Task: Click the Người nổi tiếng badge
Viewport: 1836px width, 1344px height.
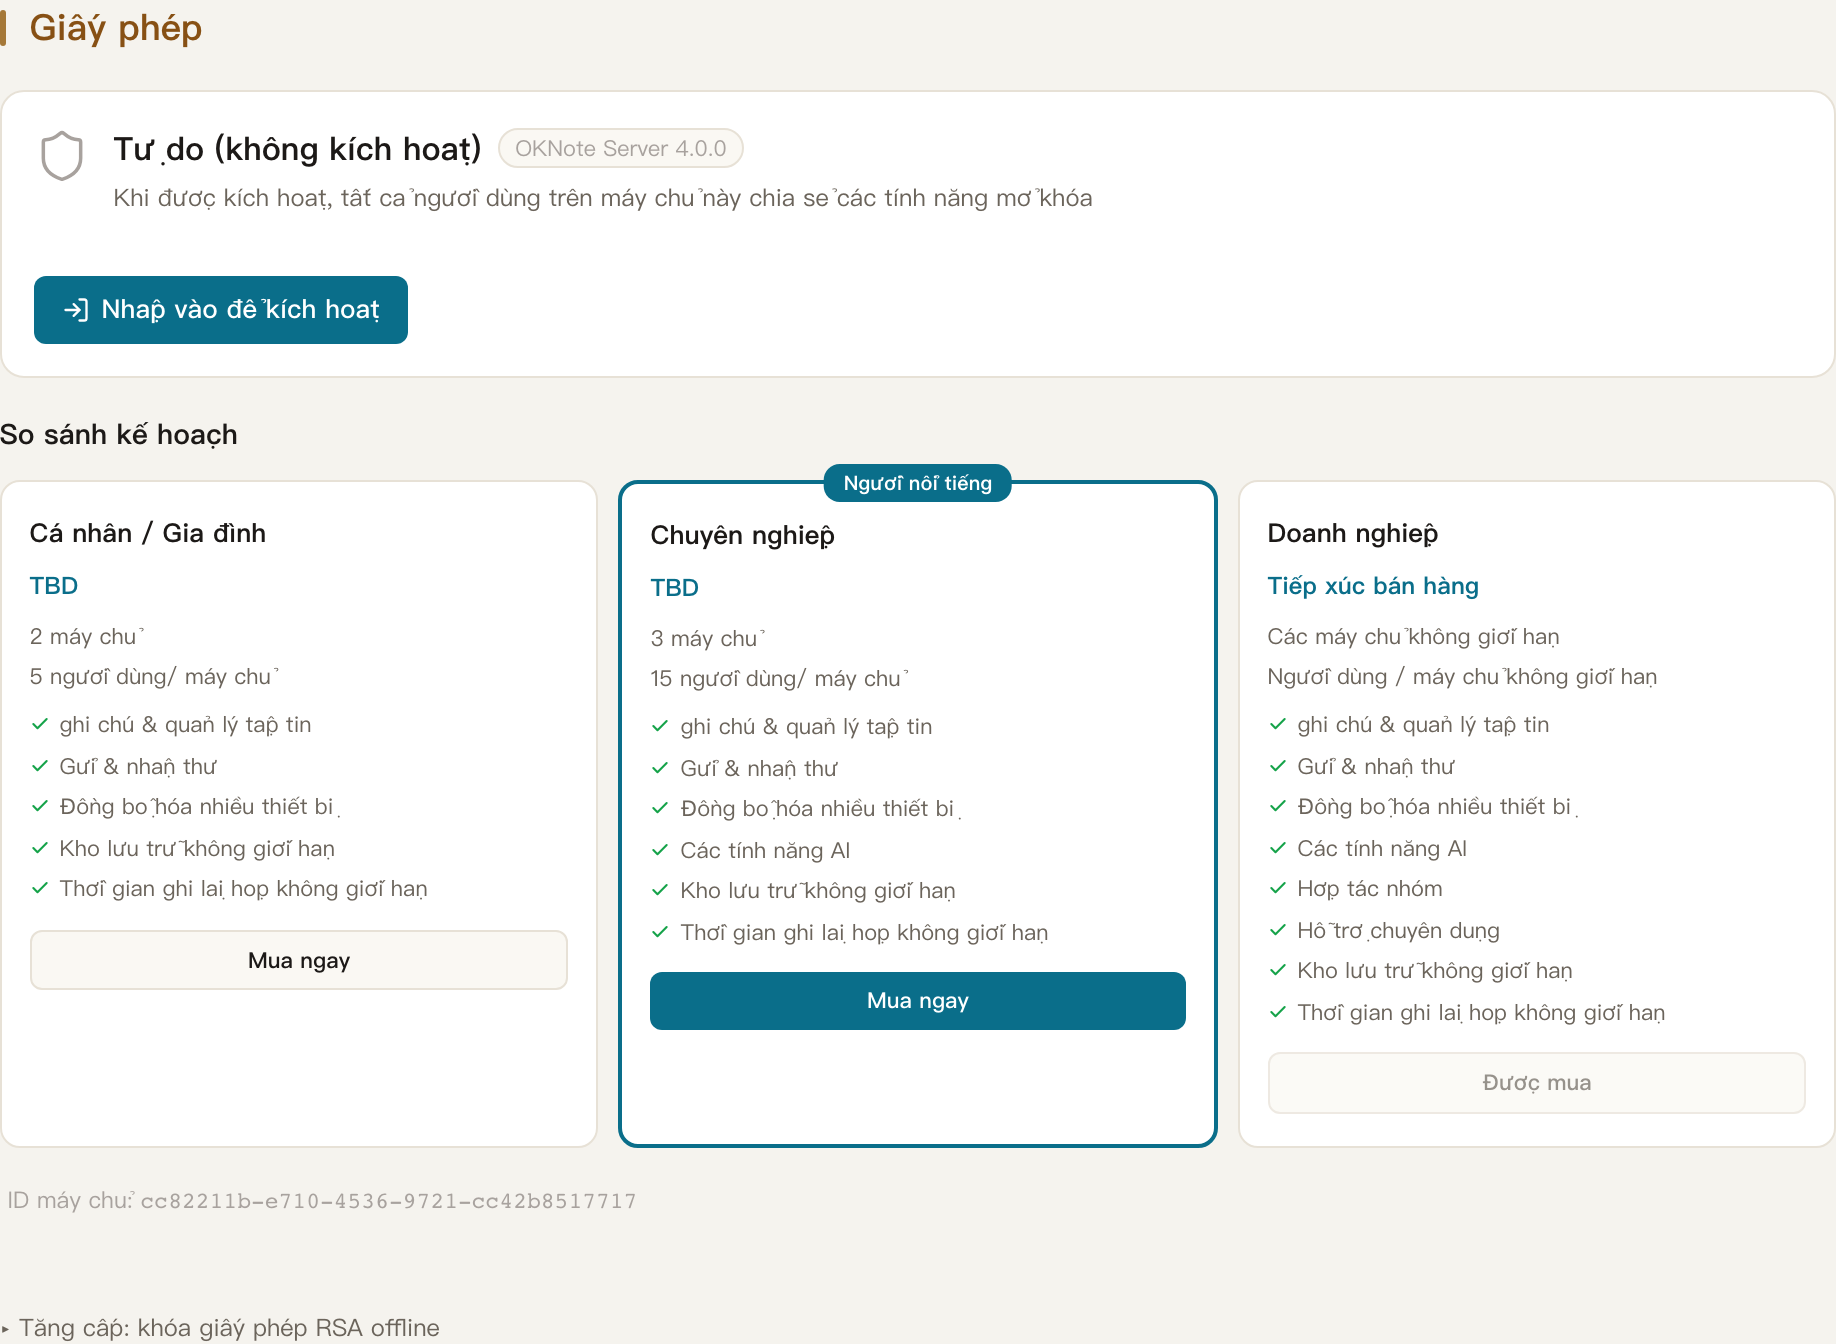Action: pyautogui.click(x=918, y=483)
